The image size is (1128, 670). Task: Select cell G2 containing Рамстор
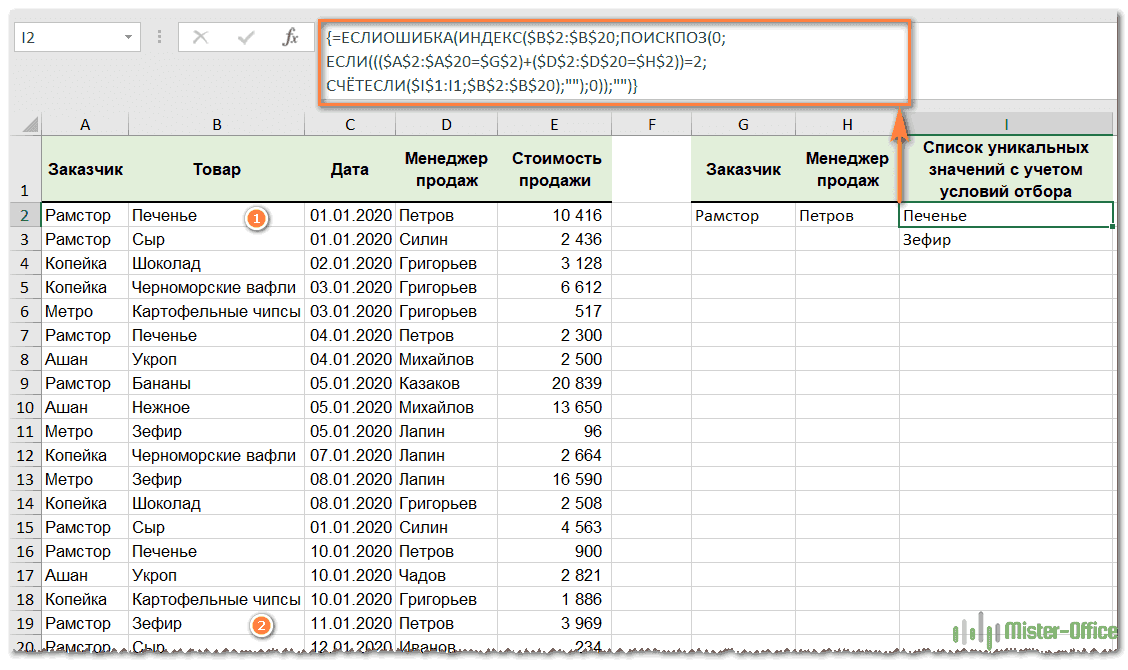pos(743,216)
